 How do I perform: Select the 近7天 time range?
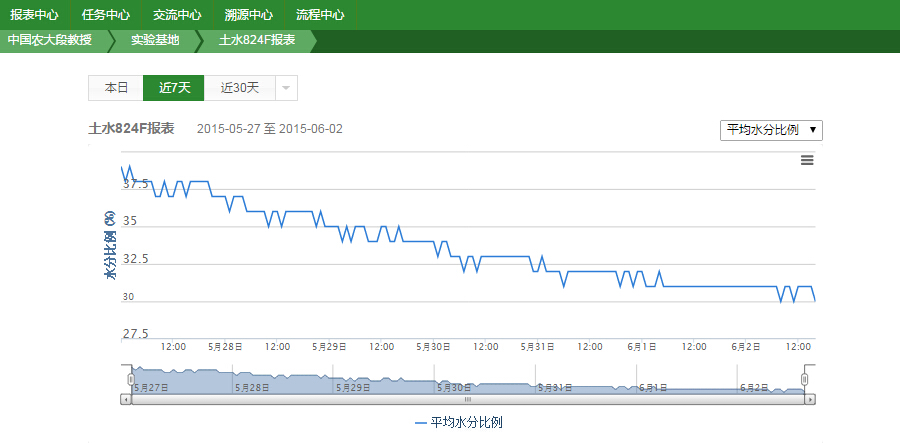174,88
